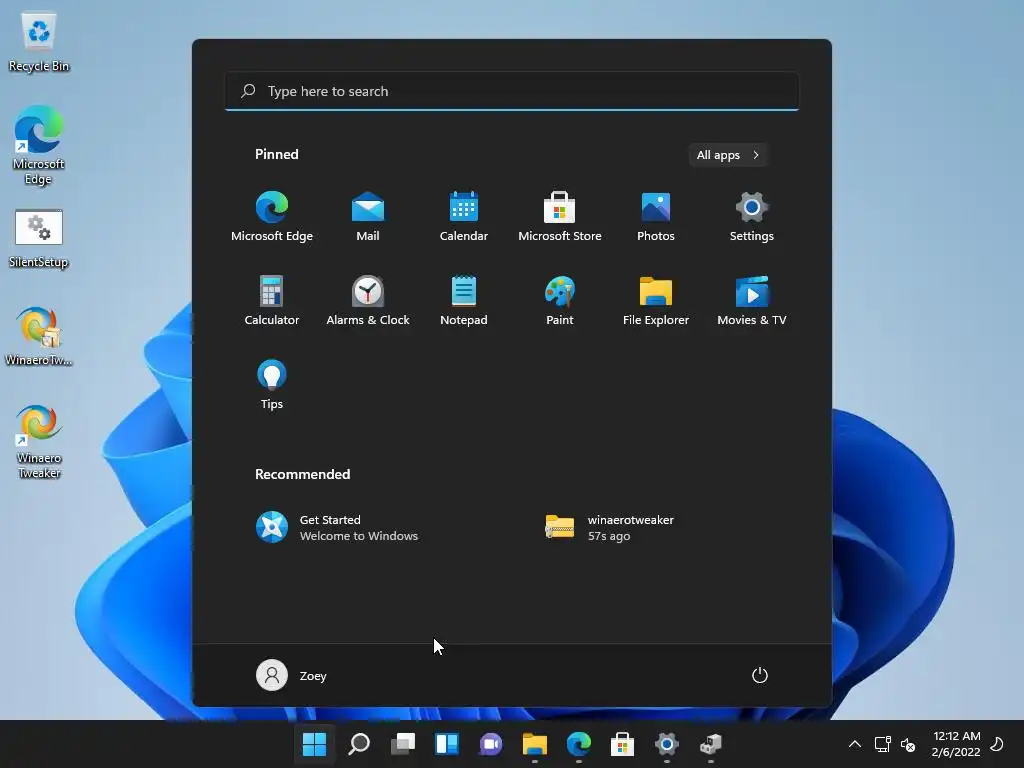Open the Tips app
Screen dimensions: 1024x768
272,385
